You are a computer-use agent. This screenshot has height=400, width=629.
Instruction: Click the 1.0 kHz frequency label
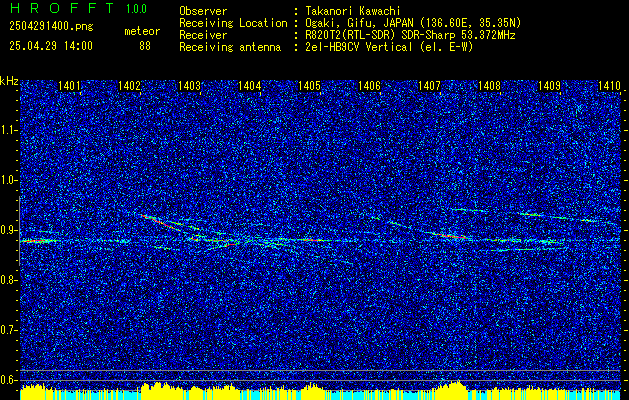point(8,181)
